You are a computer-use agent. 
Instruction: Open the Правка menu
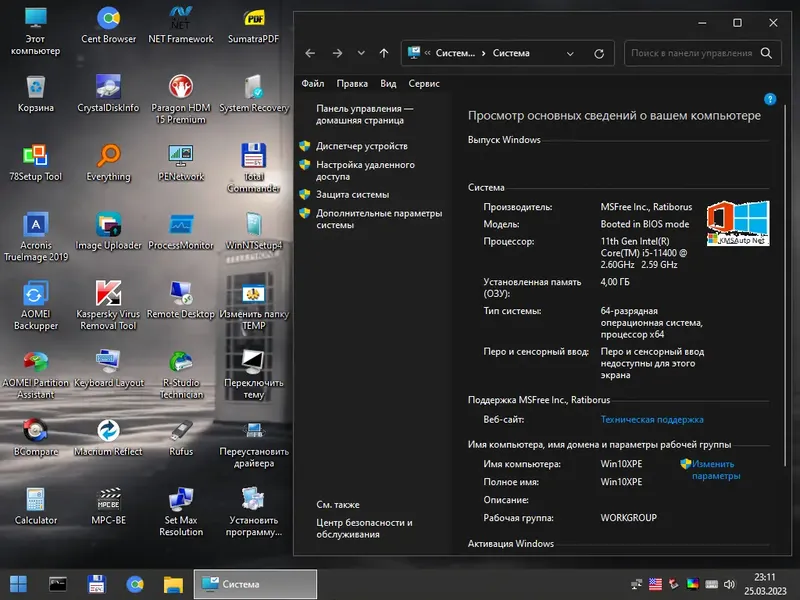point(352,84)
